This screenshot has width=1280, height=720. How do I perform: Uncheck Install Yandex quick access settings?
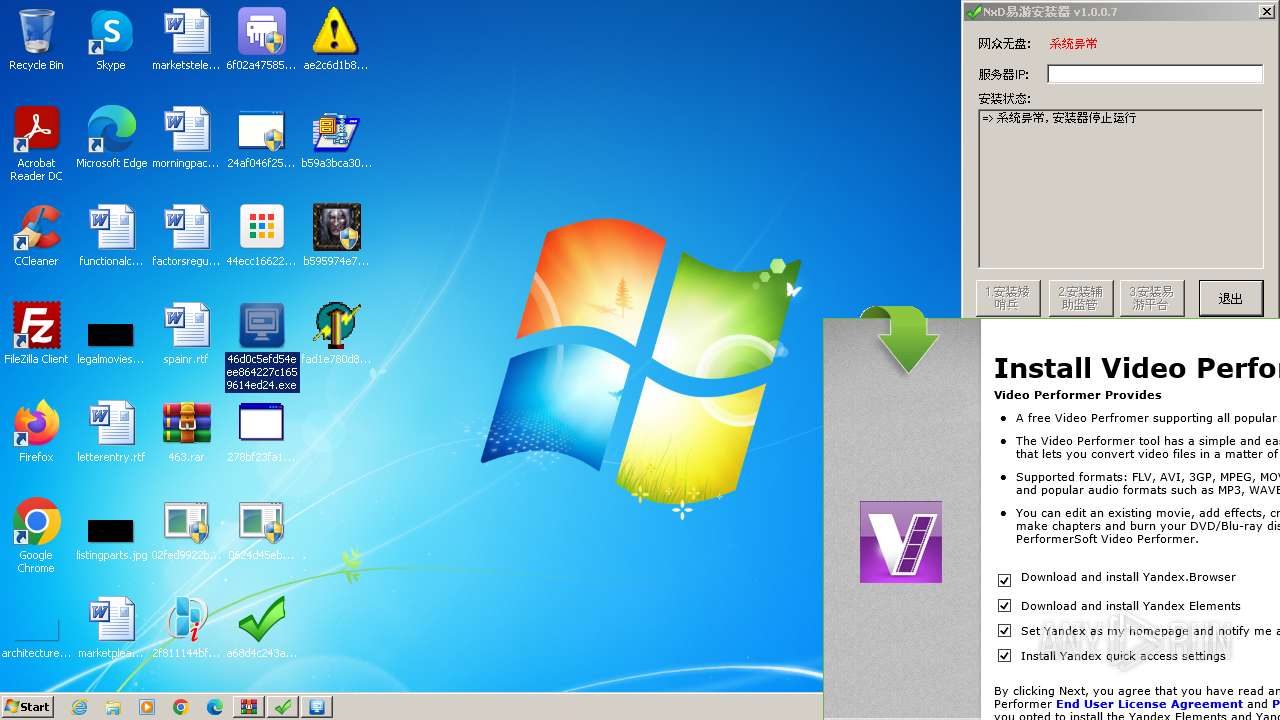[x=1004, y=656]
